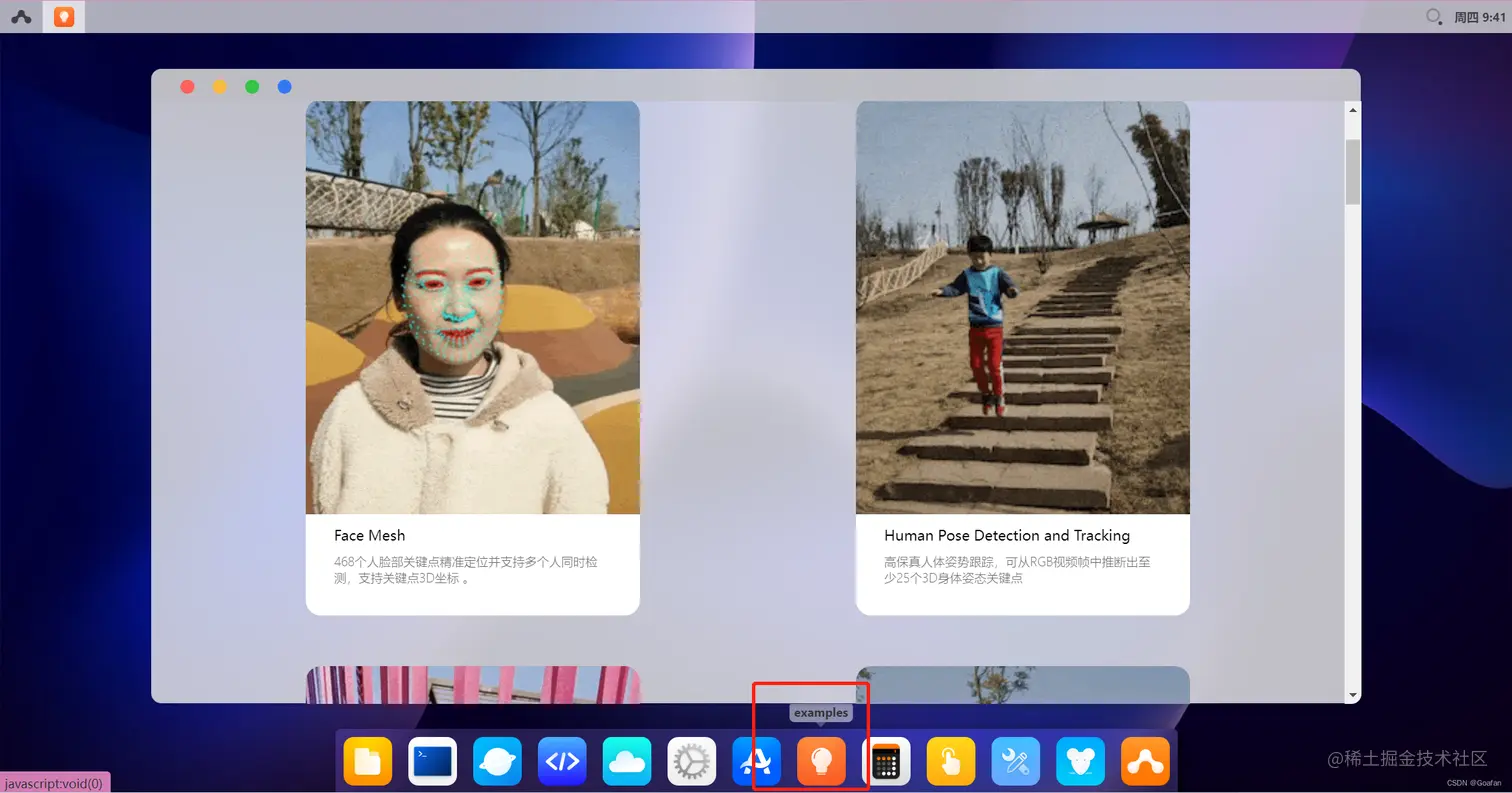Open the partially visible bottom-right card

pos(1023,685)
